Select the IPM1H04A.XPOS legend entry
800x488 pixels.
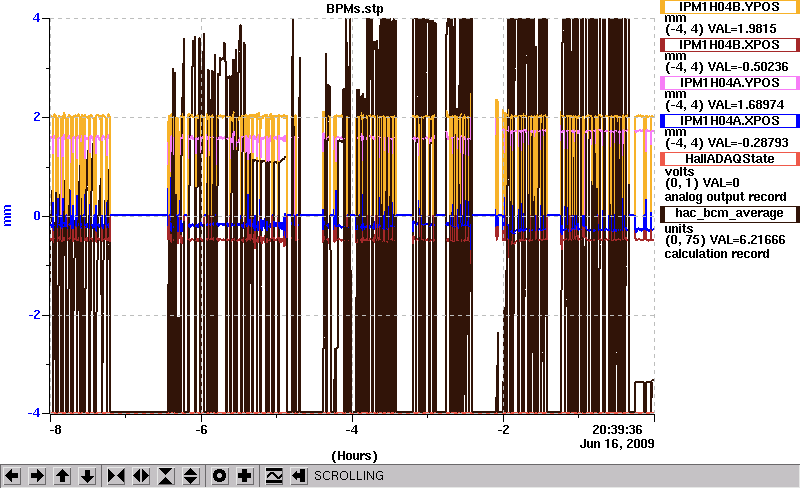tap(729, 121)
